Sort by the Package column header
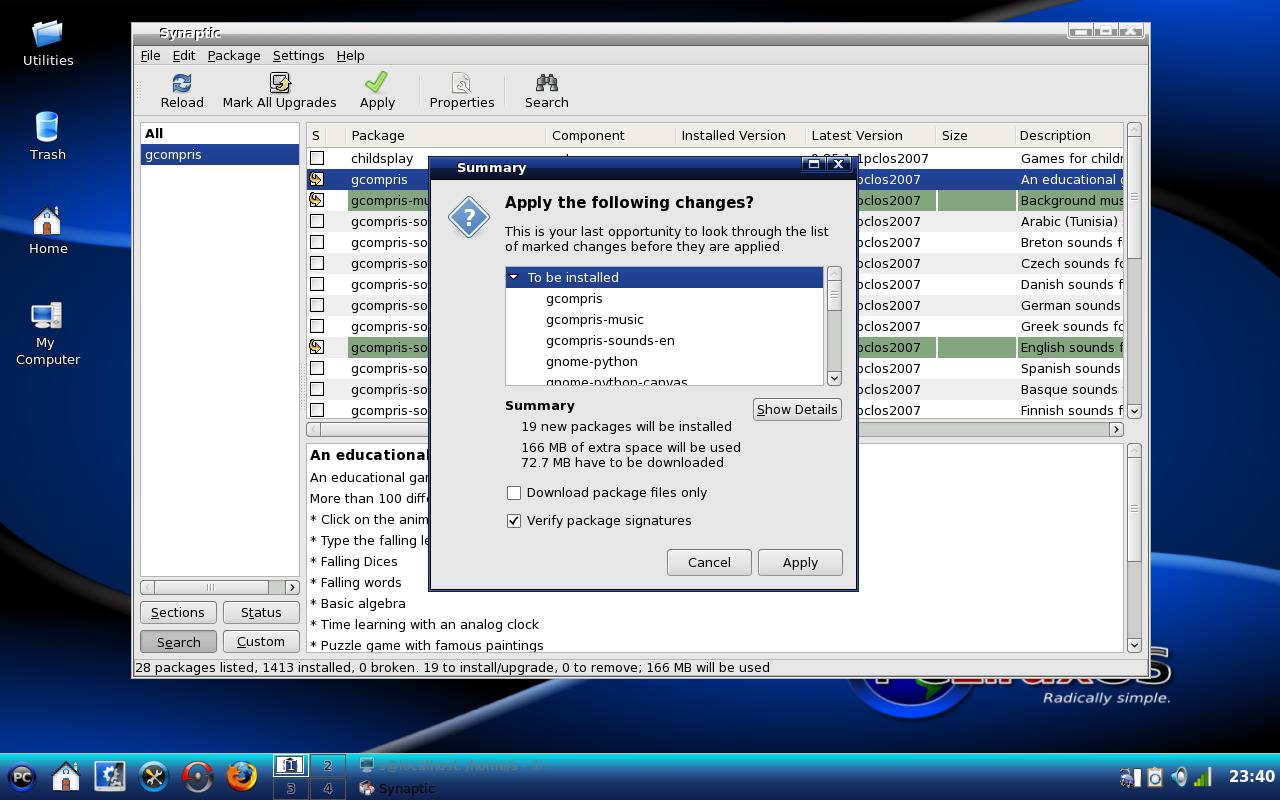 445,135
